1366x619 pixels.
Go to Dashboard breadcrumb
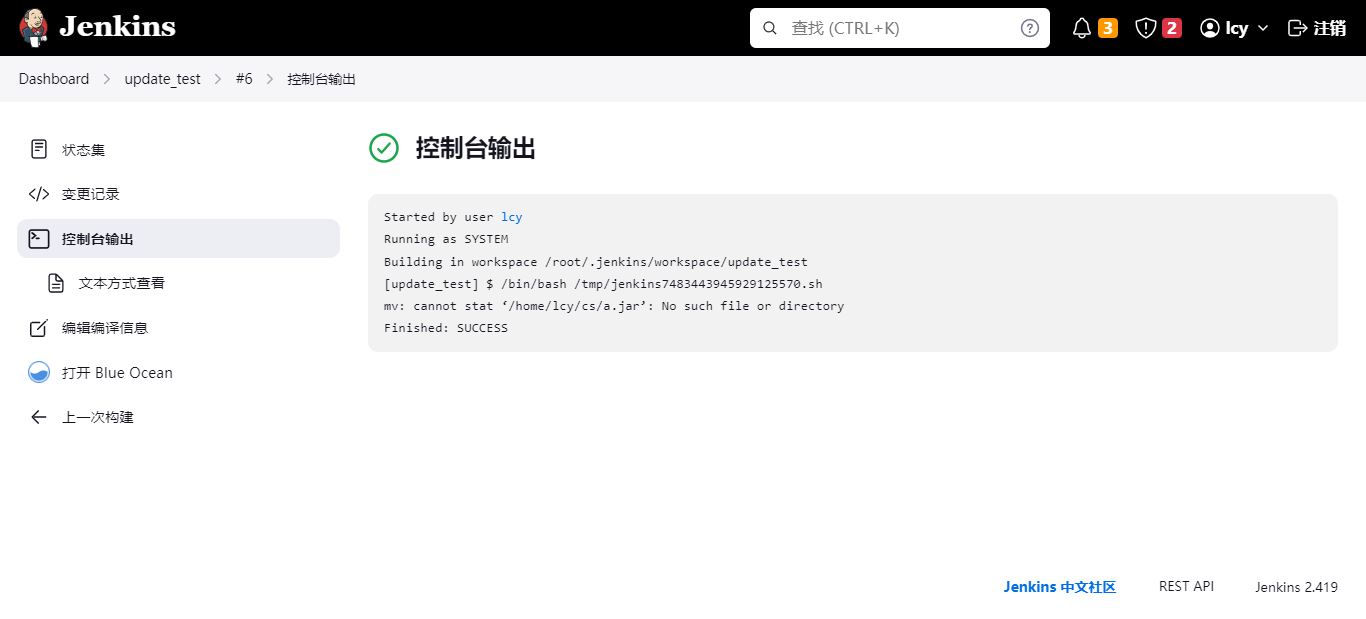(54, 79)
